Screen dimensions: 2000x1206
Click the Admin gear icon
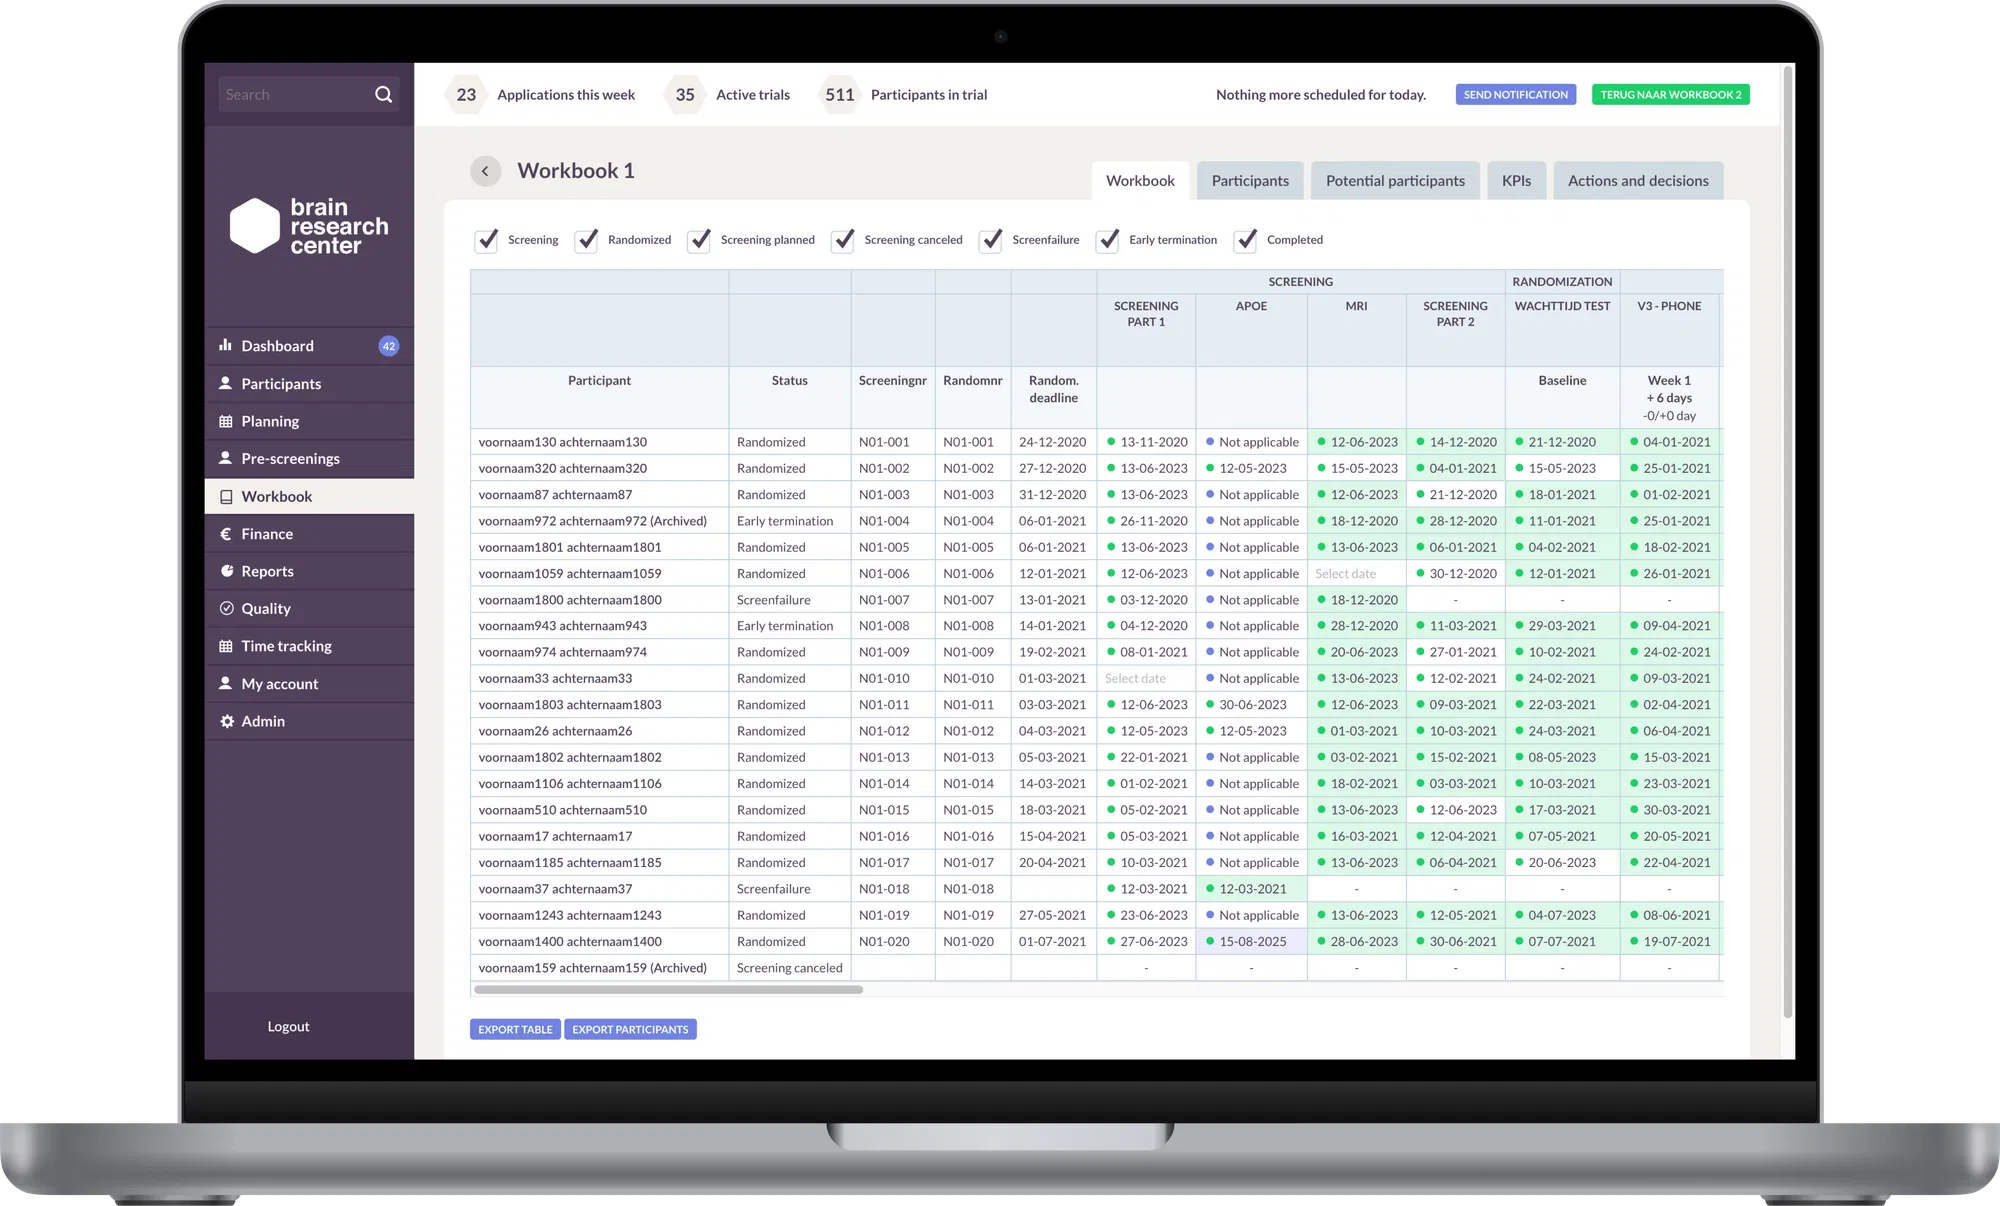tap(226, 721)
